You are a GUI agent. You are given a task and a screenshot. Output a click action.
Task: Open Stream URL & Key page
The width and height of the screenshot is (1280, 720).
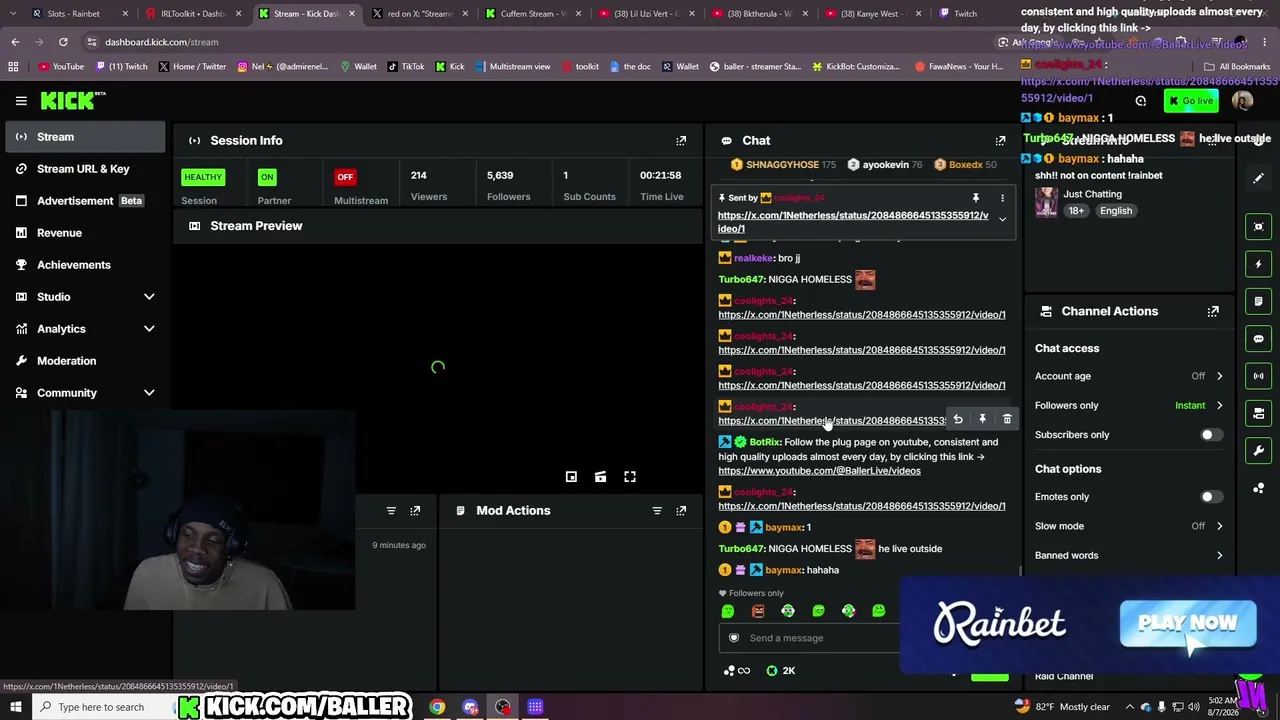[x=85, y=169]
